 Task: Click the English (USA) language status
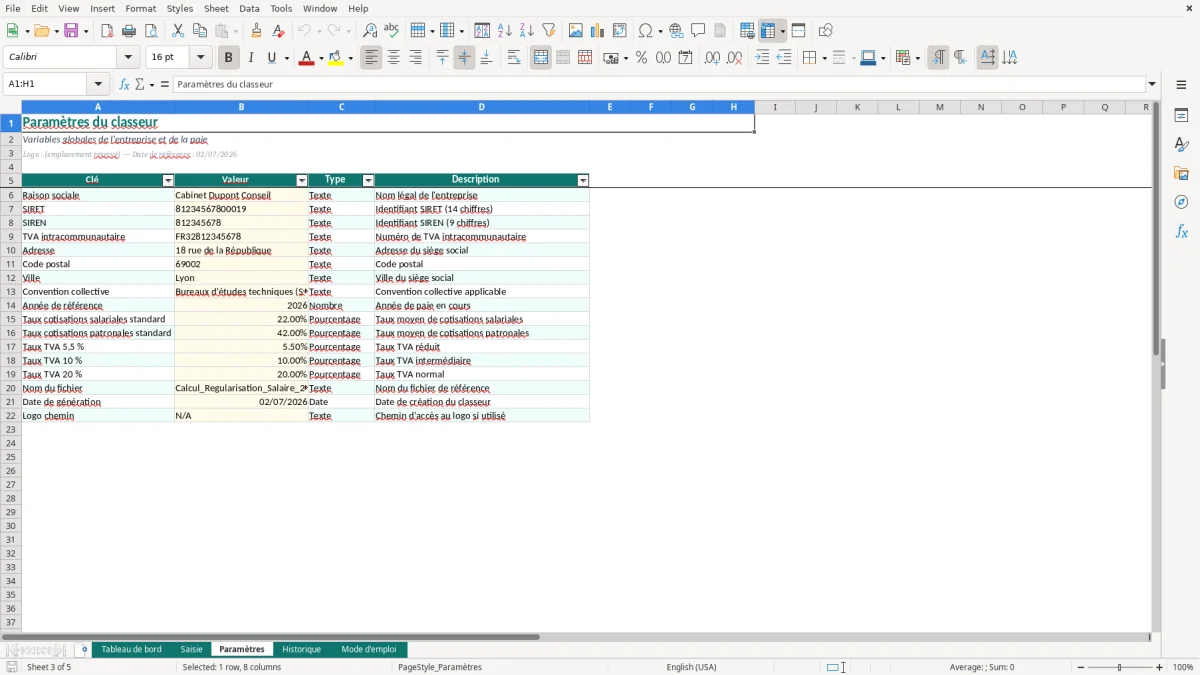[692, 667]
